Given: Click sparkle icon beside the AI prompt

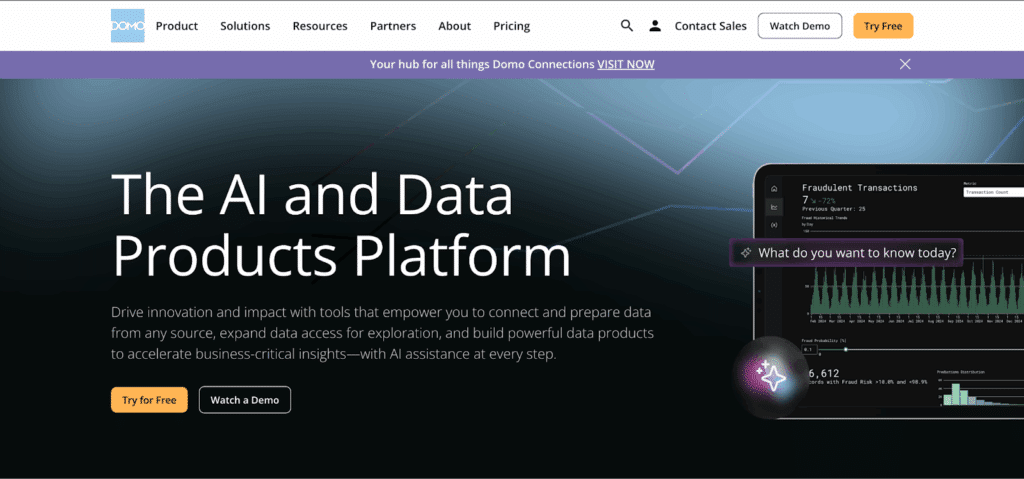Looking at the screenshot, I should point(746,253).
